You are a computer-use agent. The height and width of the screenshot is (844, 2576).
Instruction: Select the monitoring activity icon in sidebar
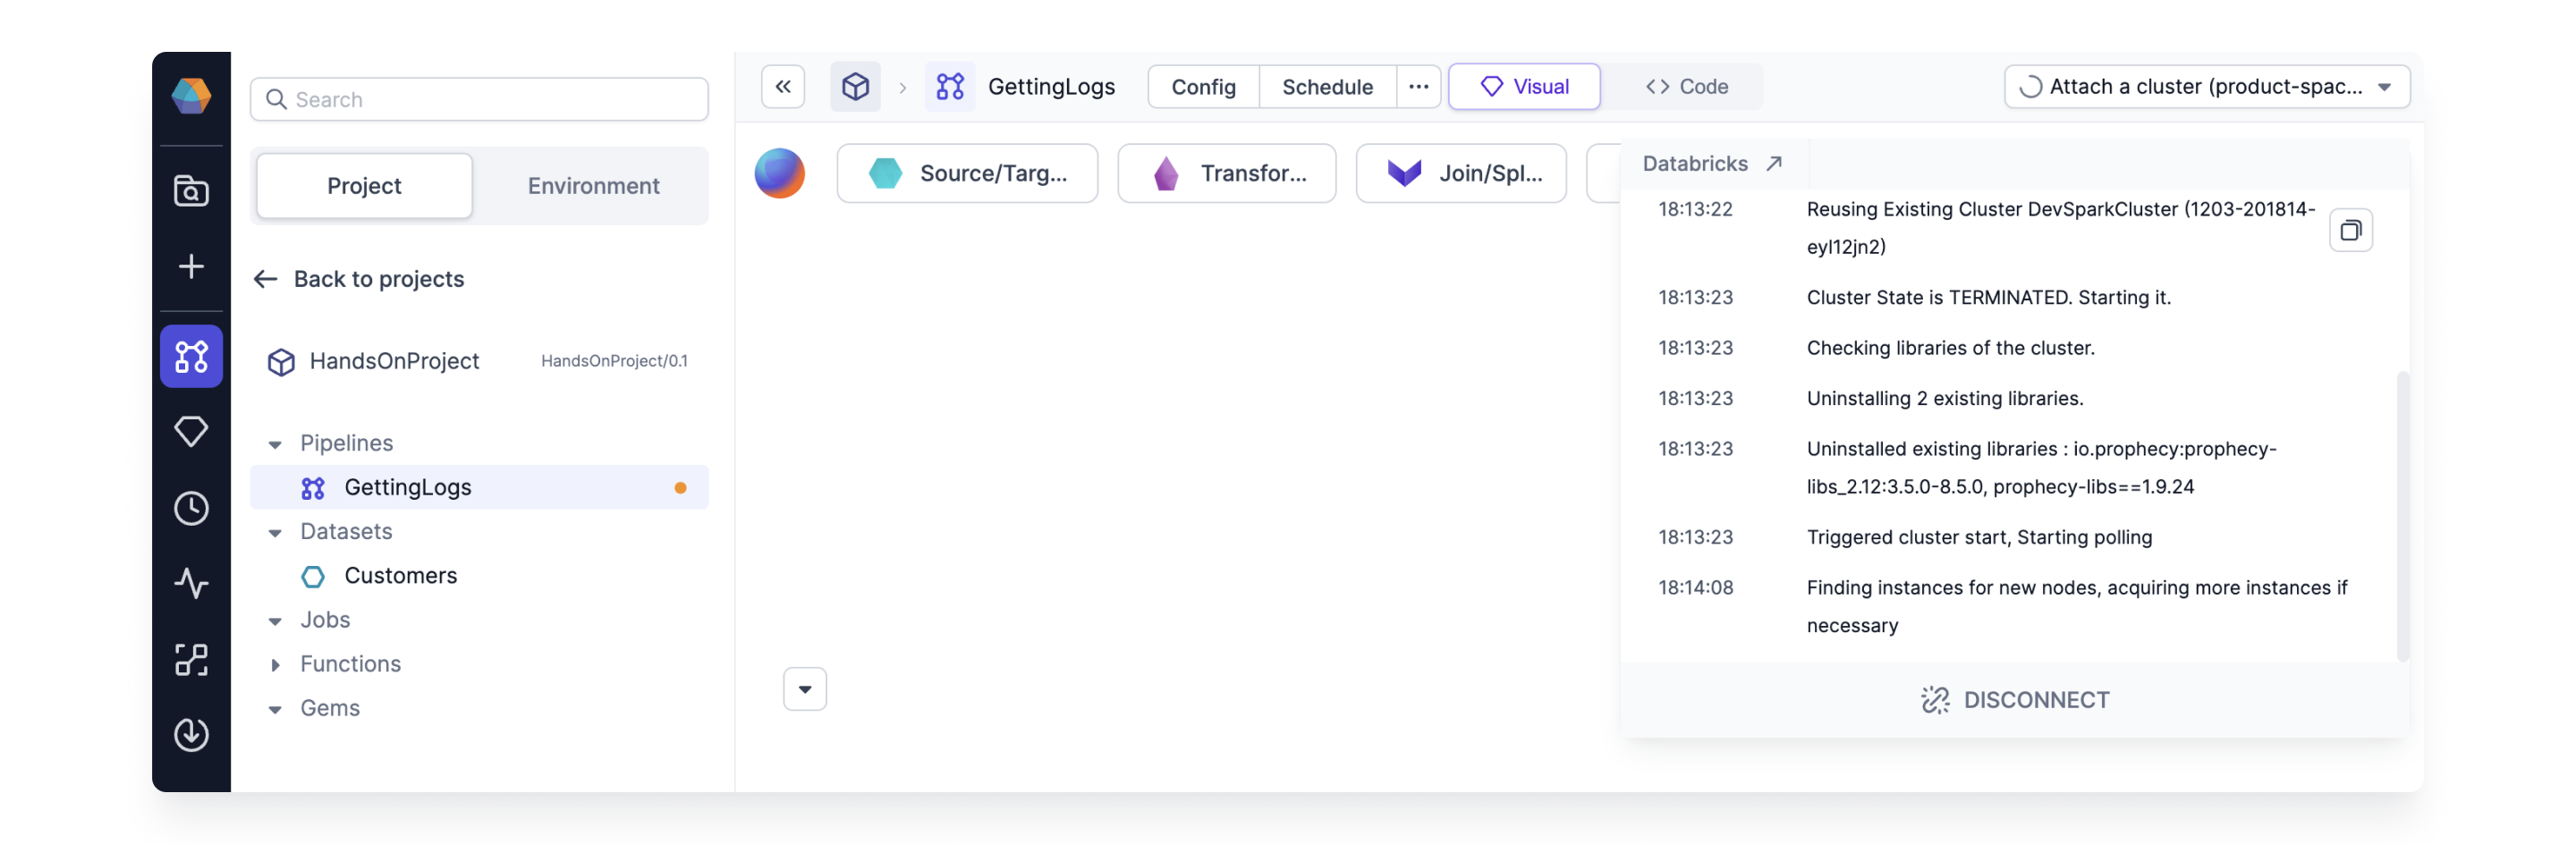[x=191, y=584]
